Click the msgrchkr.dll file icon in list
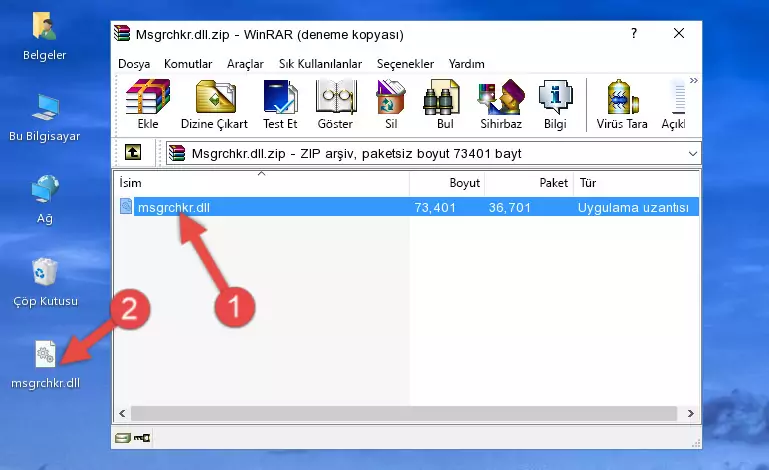The image size is (769, 470). click(126, 207)
